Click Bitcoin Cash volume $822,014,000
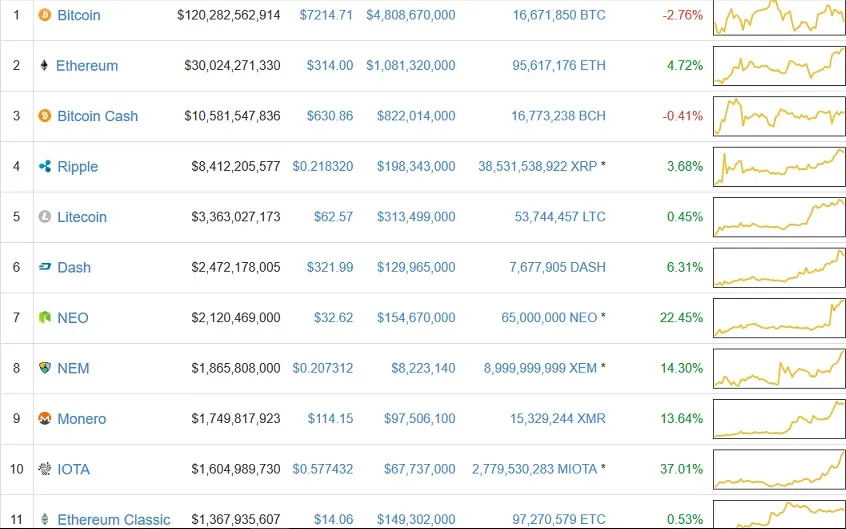846x529 pixels. pos(416,116)
